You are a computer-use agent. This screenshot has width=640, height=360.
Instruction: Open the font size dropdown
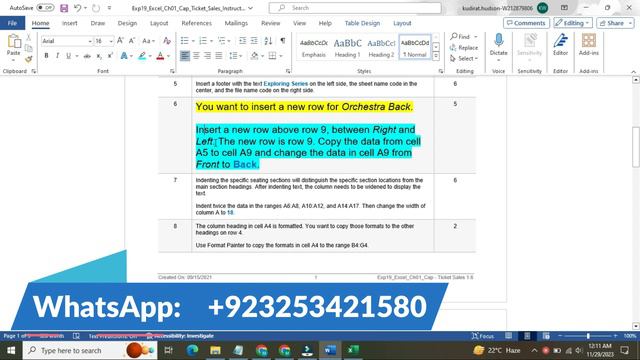point(111,41)
